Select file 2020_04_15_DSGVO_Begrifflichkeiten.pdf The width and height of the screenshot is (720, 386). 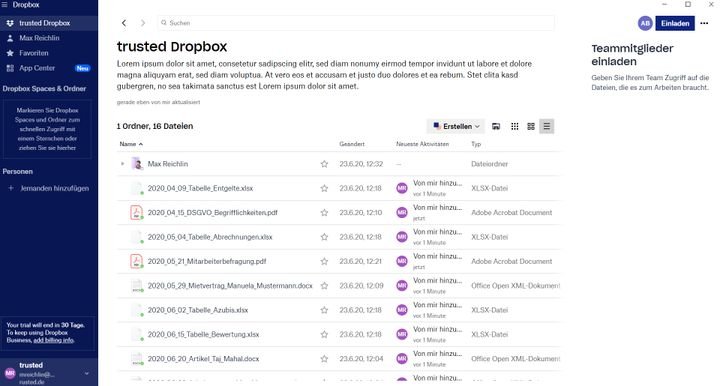(213, 213)
